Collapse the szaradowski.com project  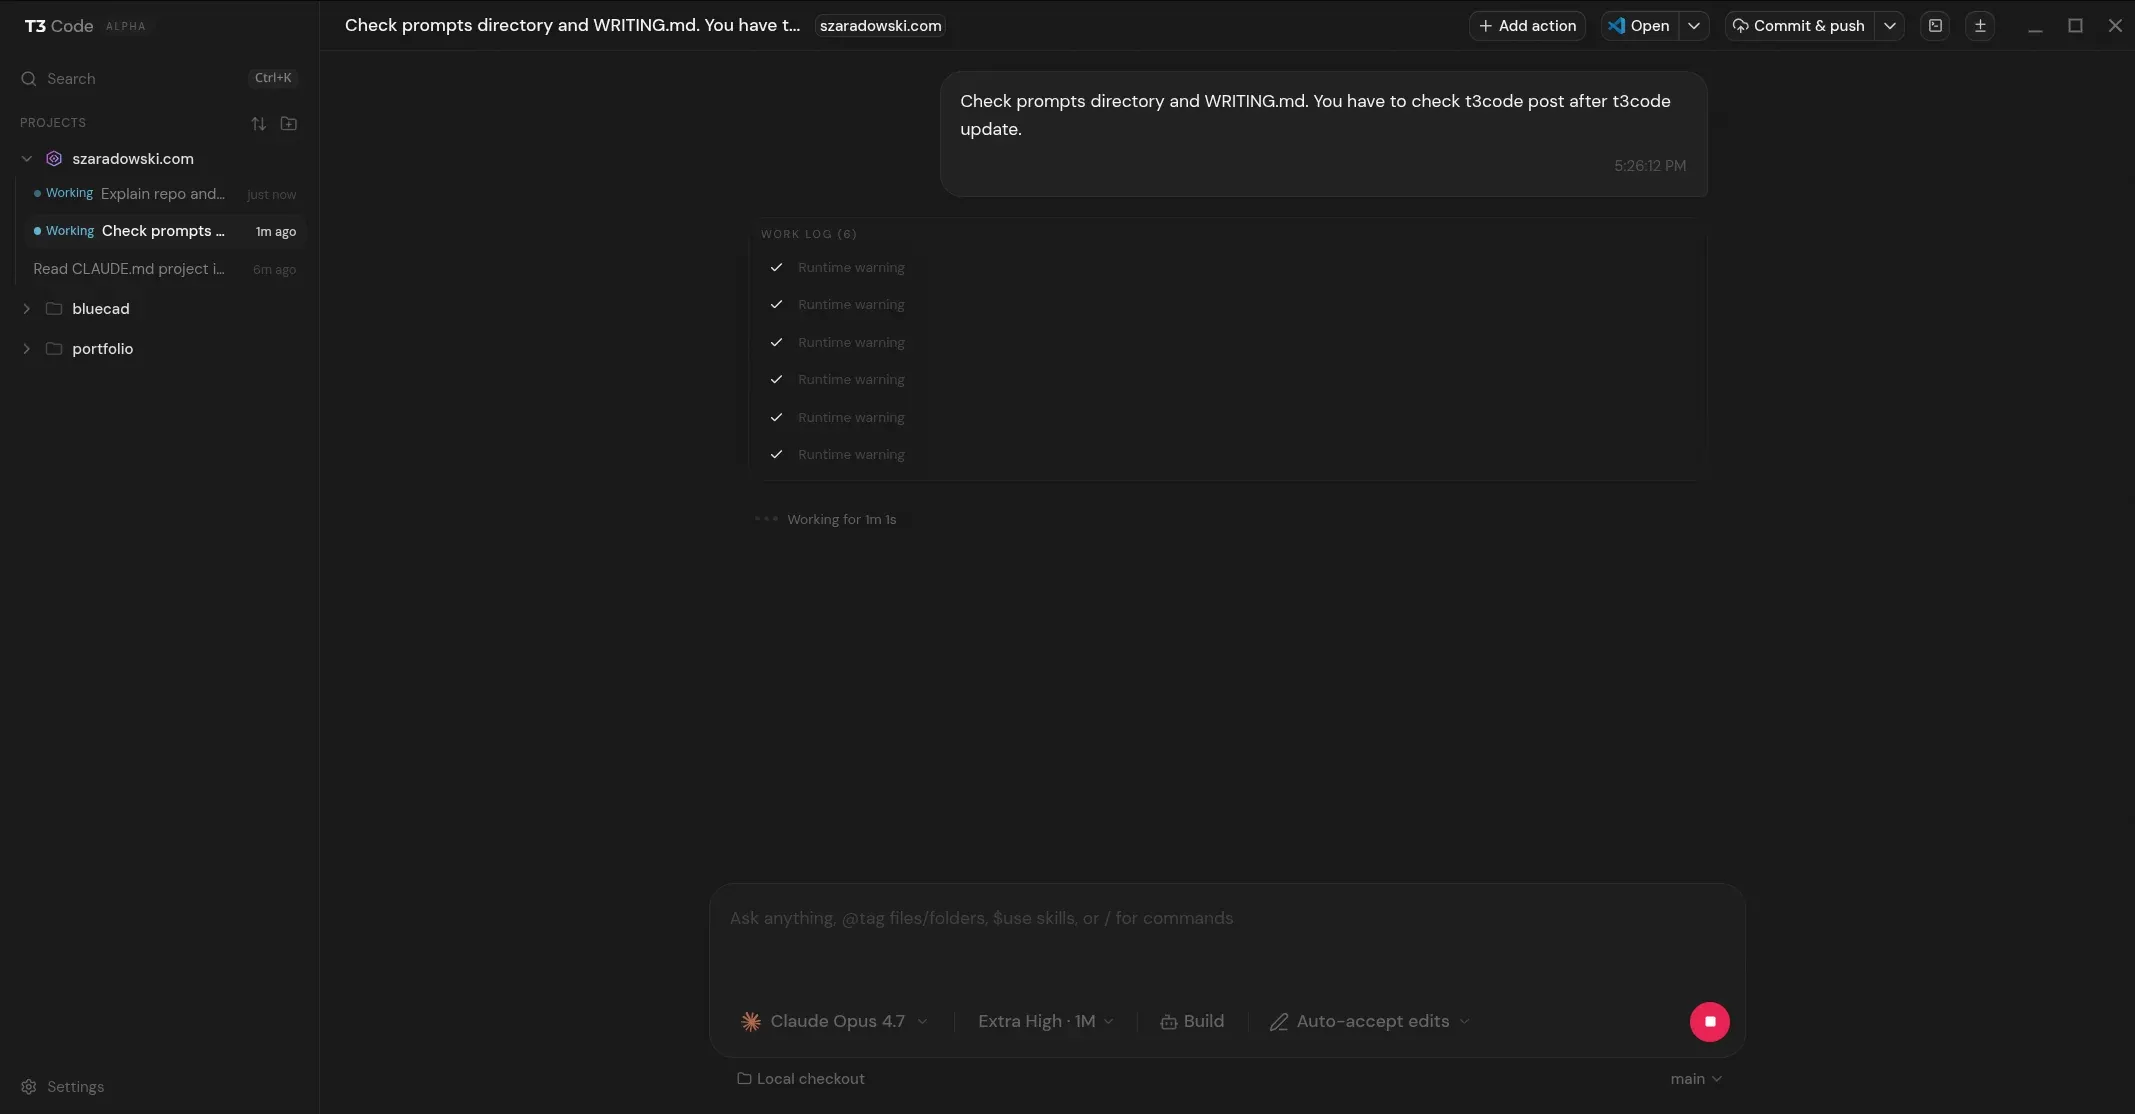(27, 159)
